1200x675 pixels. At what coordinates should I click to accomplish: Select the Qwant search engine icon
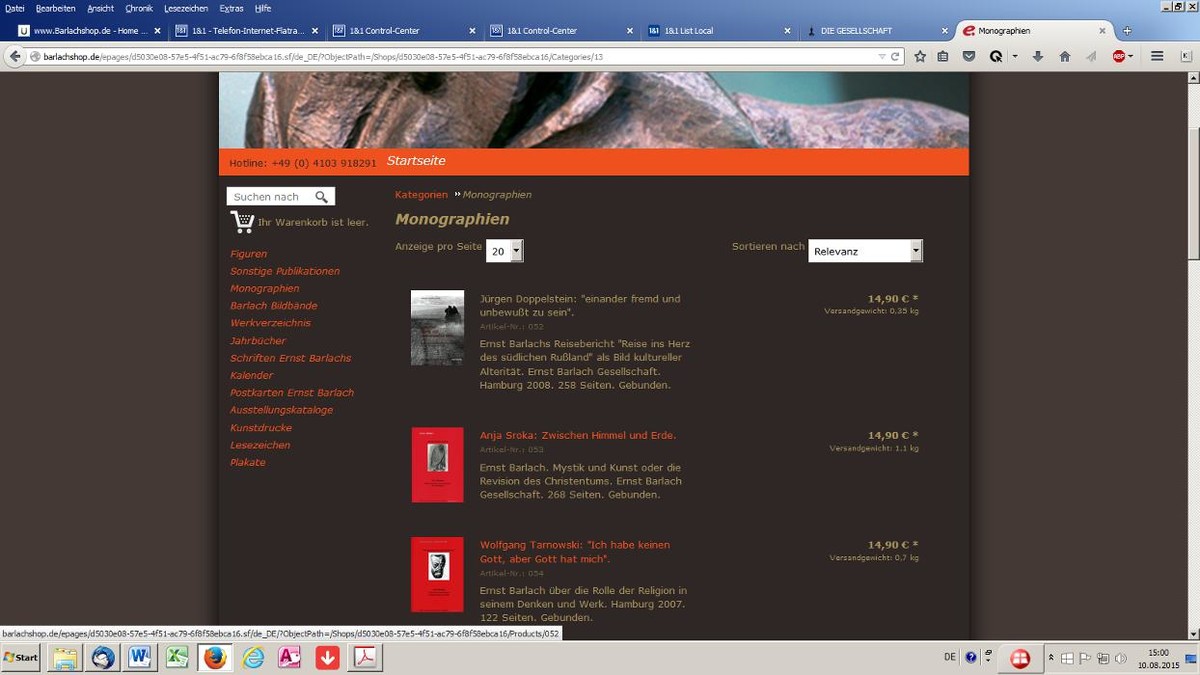[x=995, y=57]
